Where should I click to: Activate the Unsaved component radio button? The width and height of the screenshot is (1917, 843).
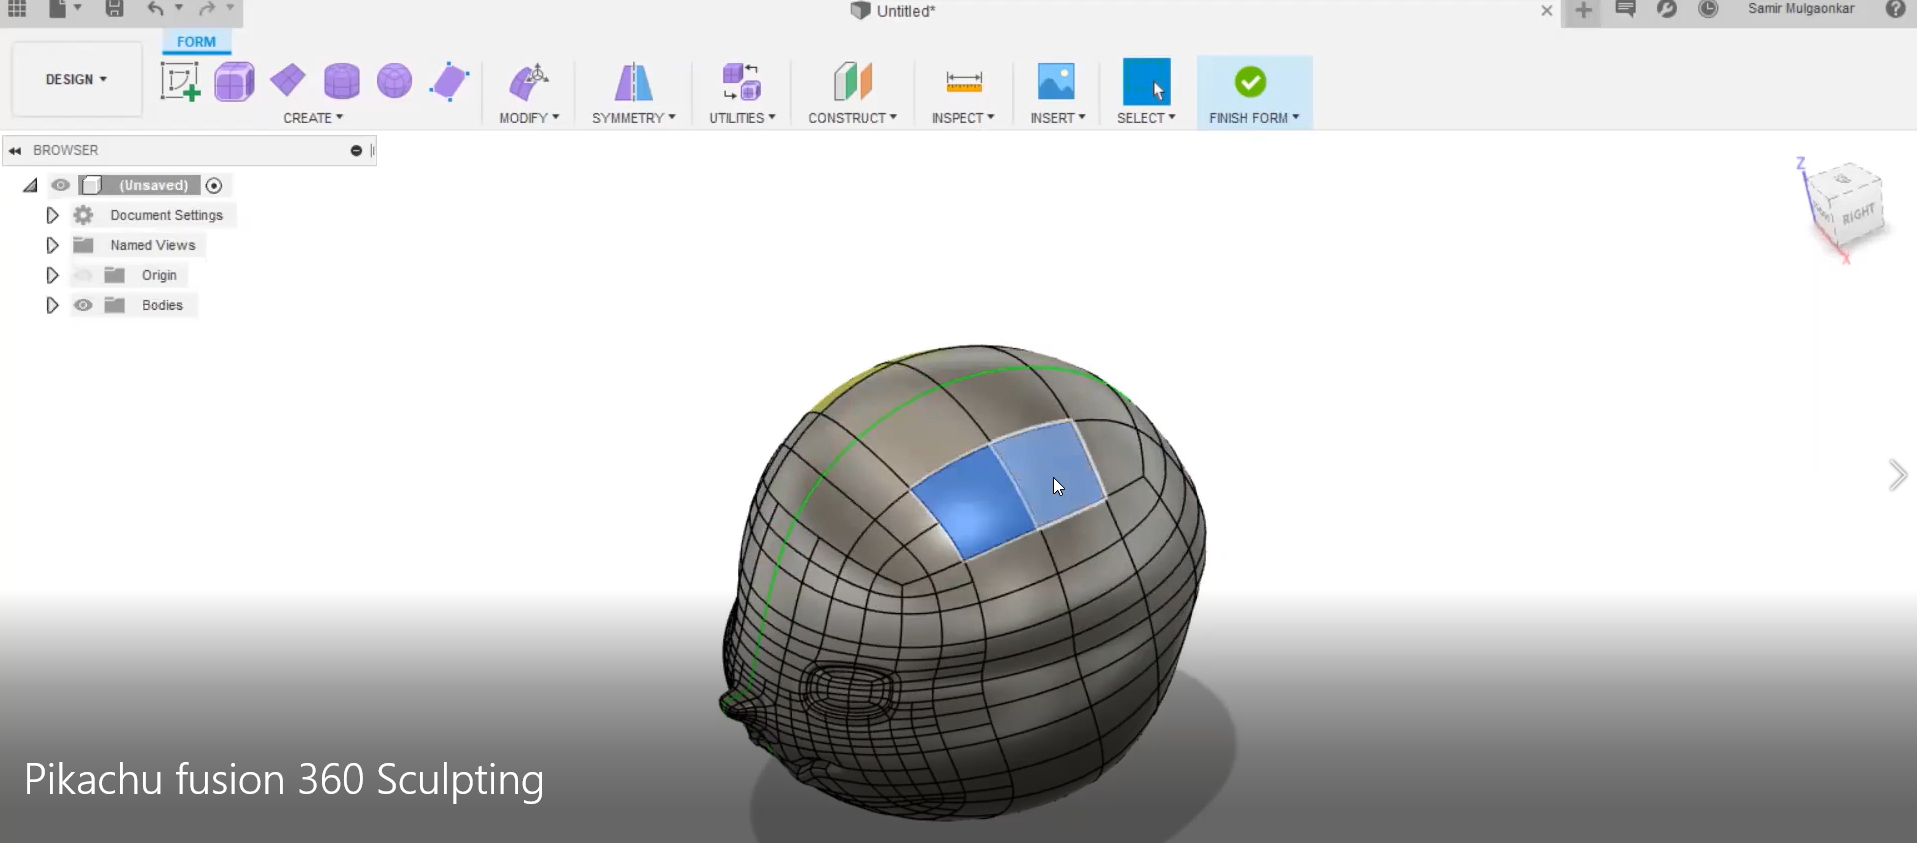[x=214, y=185]
